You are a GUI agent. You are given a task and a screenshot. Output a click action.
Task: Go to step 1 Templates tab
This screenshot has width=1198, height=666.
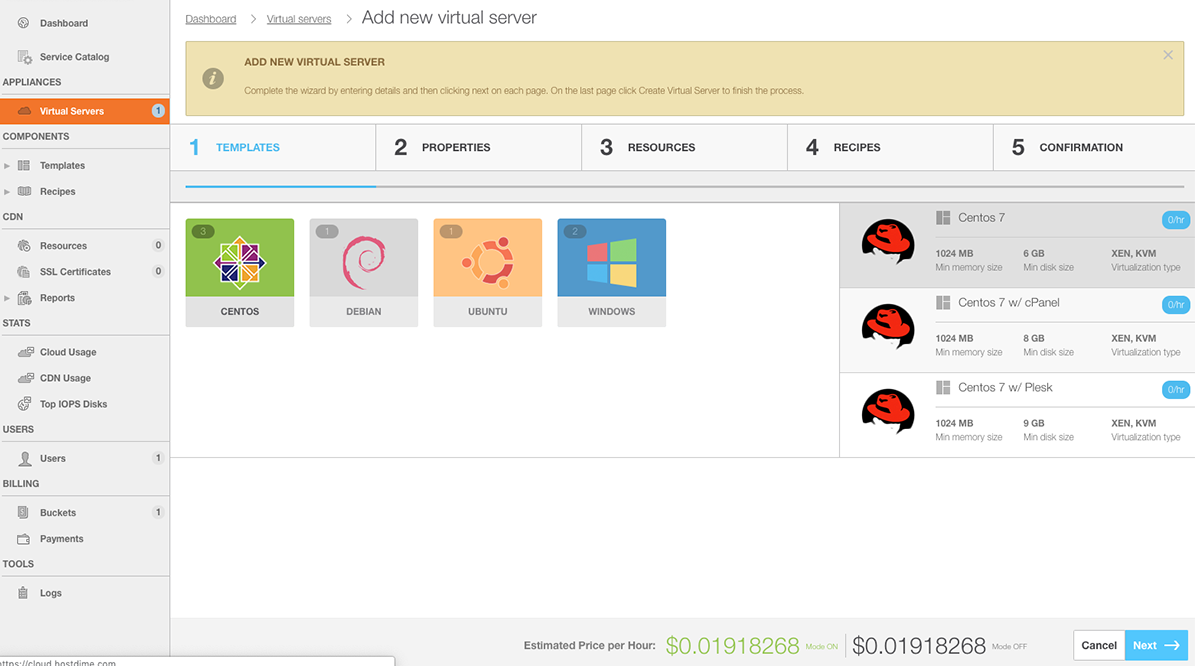point(273,147)
